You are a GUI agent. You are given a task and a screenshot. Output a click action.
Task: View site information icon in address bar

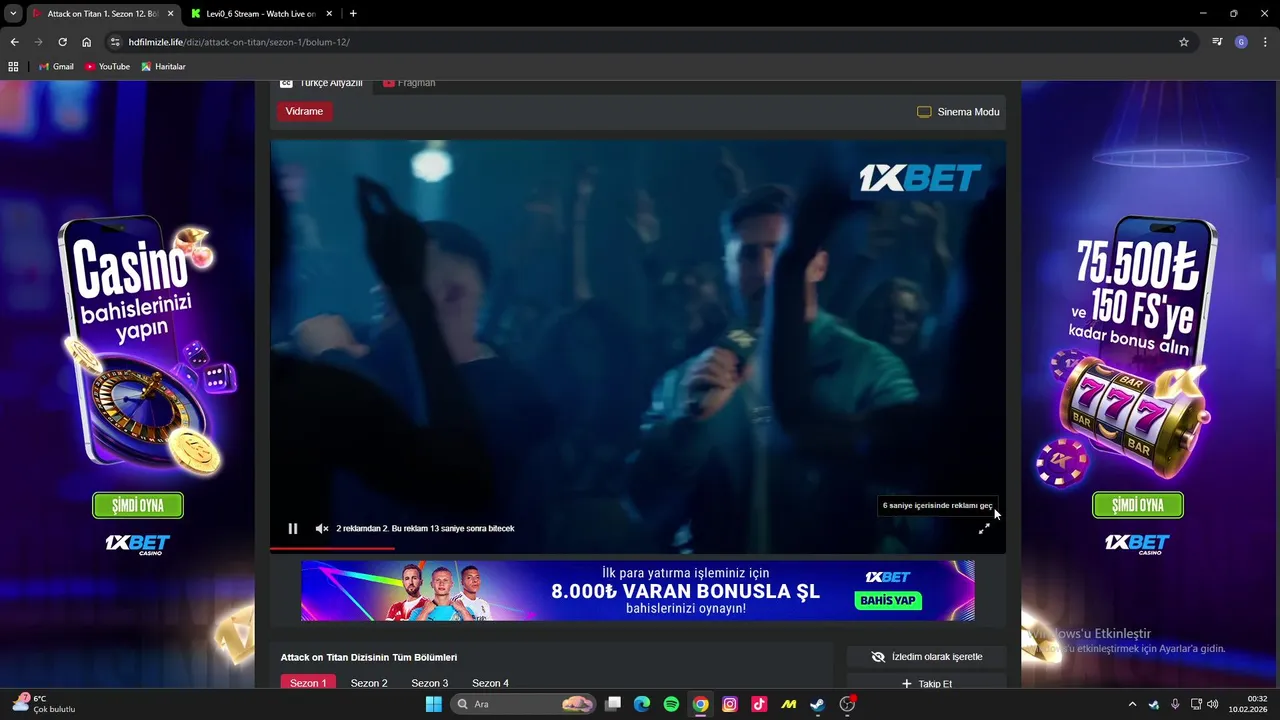115,42
